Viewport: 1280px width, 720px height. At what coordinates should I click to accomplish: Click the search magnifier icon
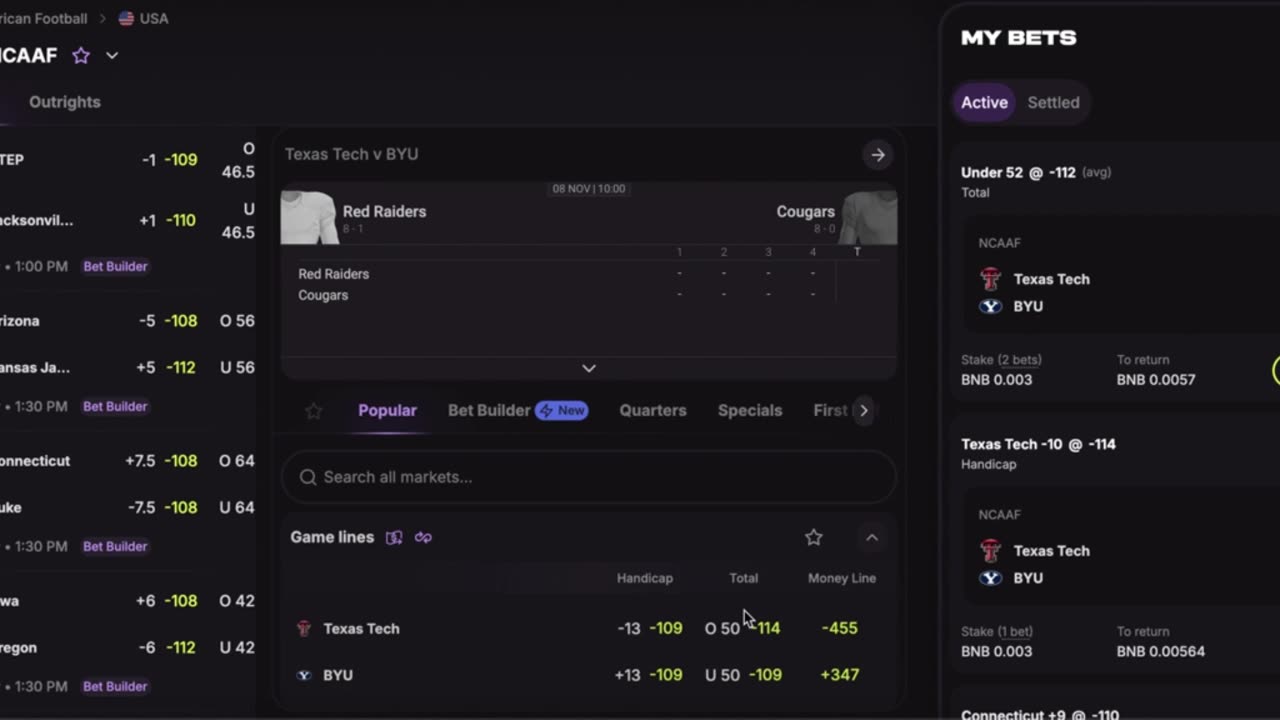(x=308, y=477)
